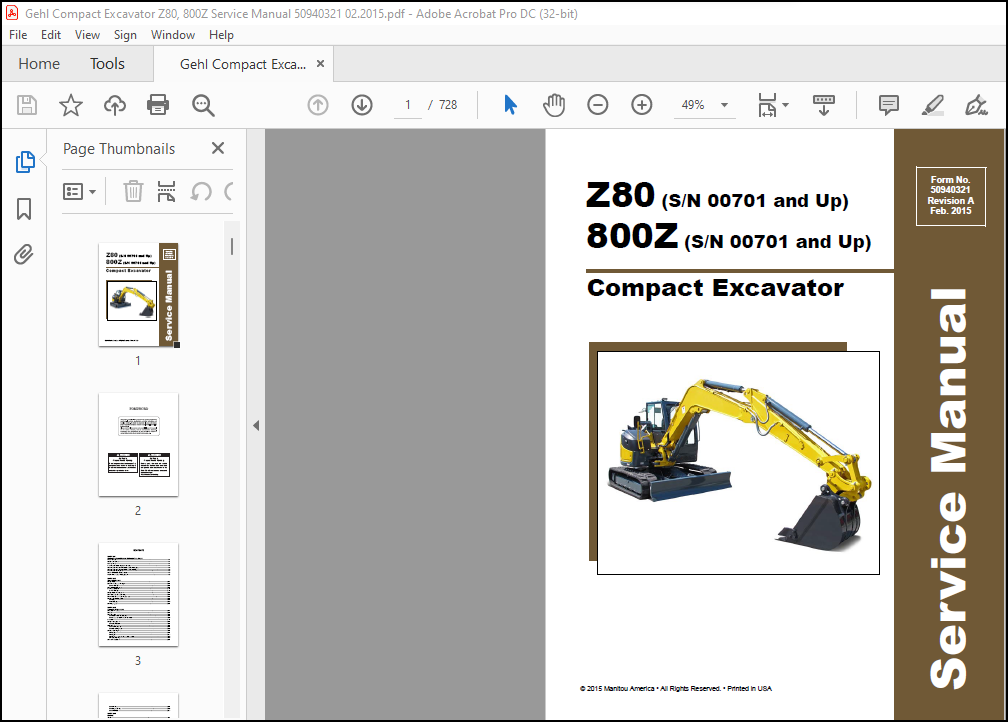Open the View menu
Screen dimensions: 1008x722
(87, 35)
